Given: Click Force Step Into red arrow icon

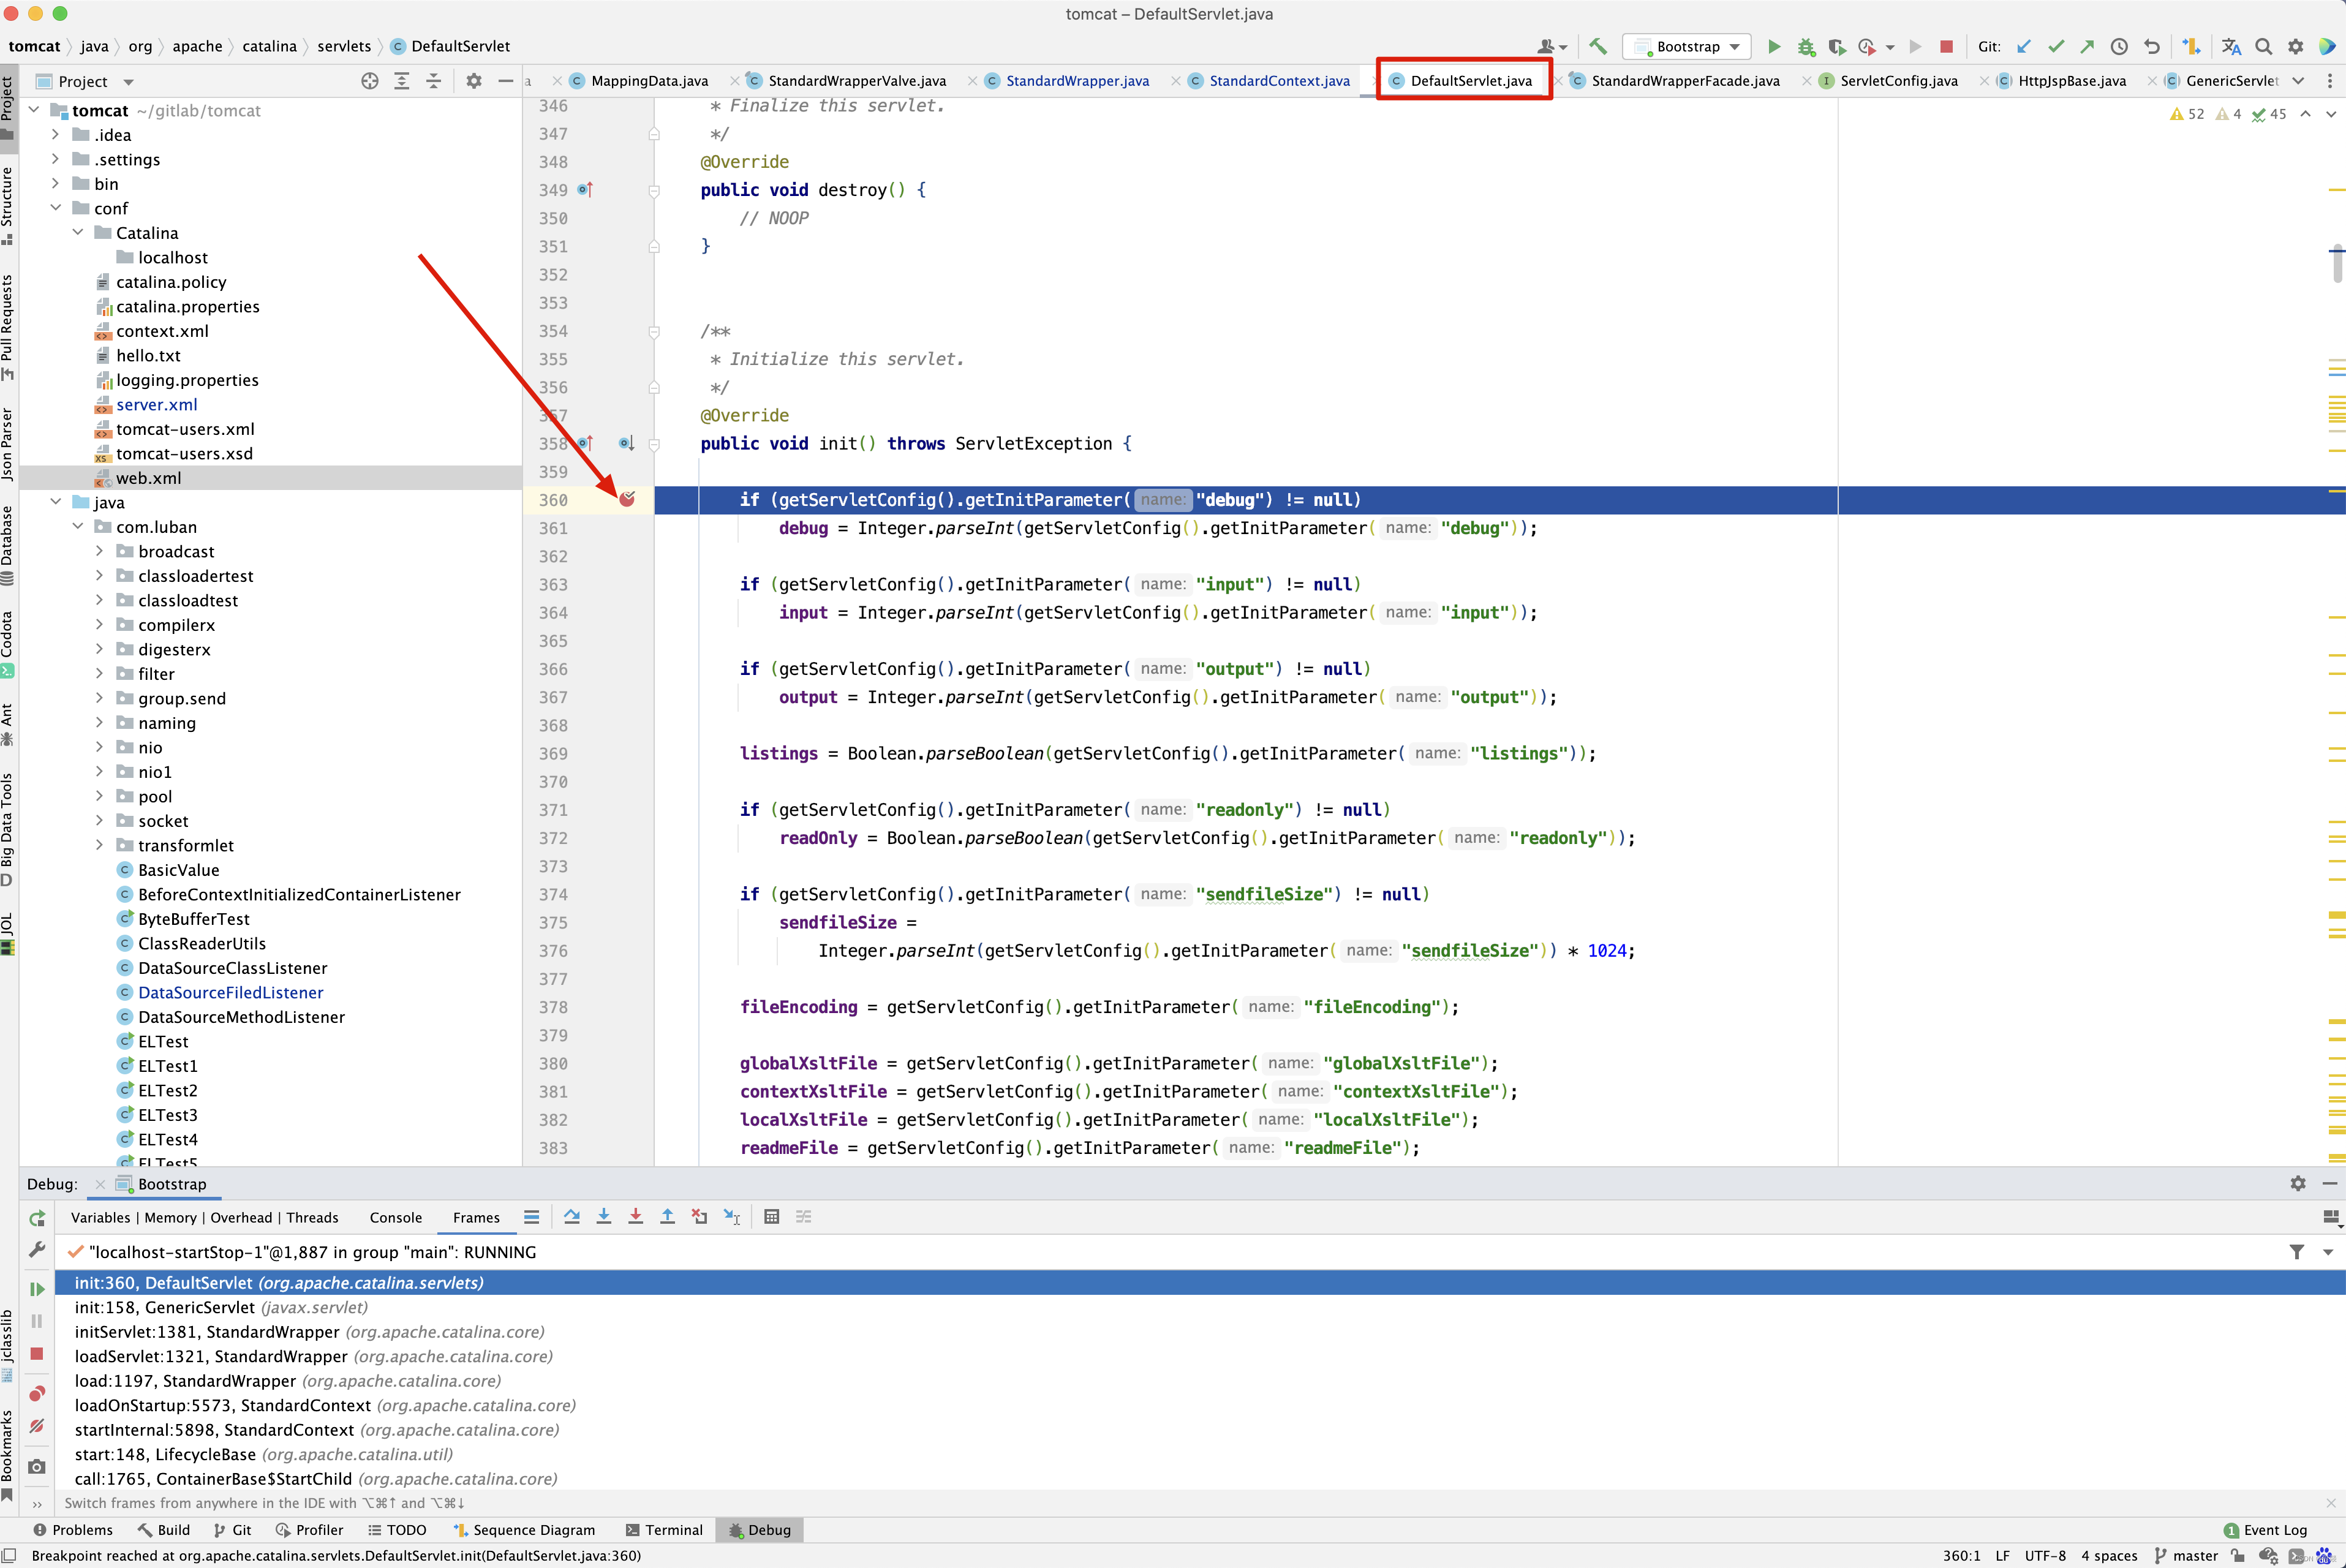Looking at the screenshot, I should point(636,1217).
